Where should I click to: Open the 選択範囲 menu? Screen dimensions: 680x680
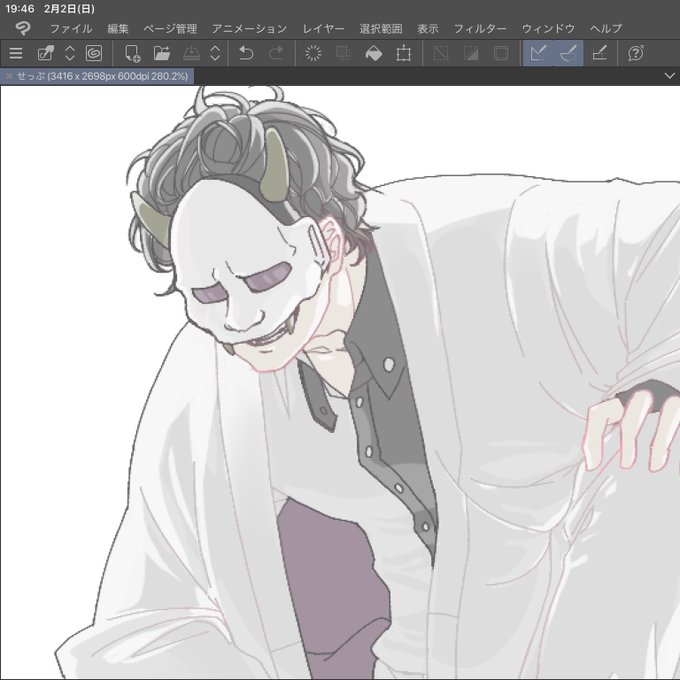click(381, 29)
